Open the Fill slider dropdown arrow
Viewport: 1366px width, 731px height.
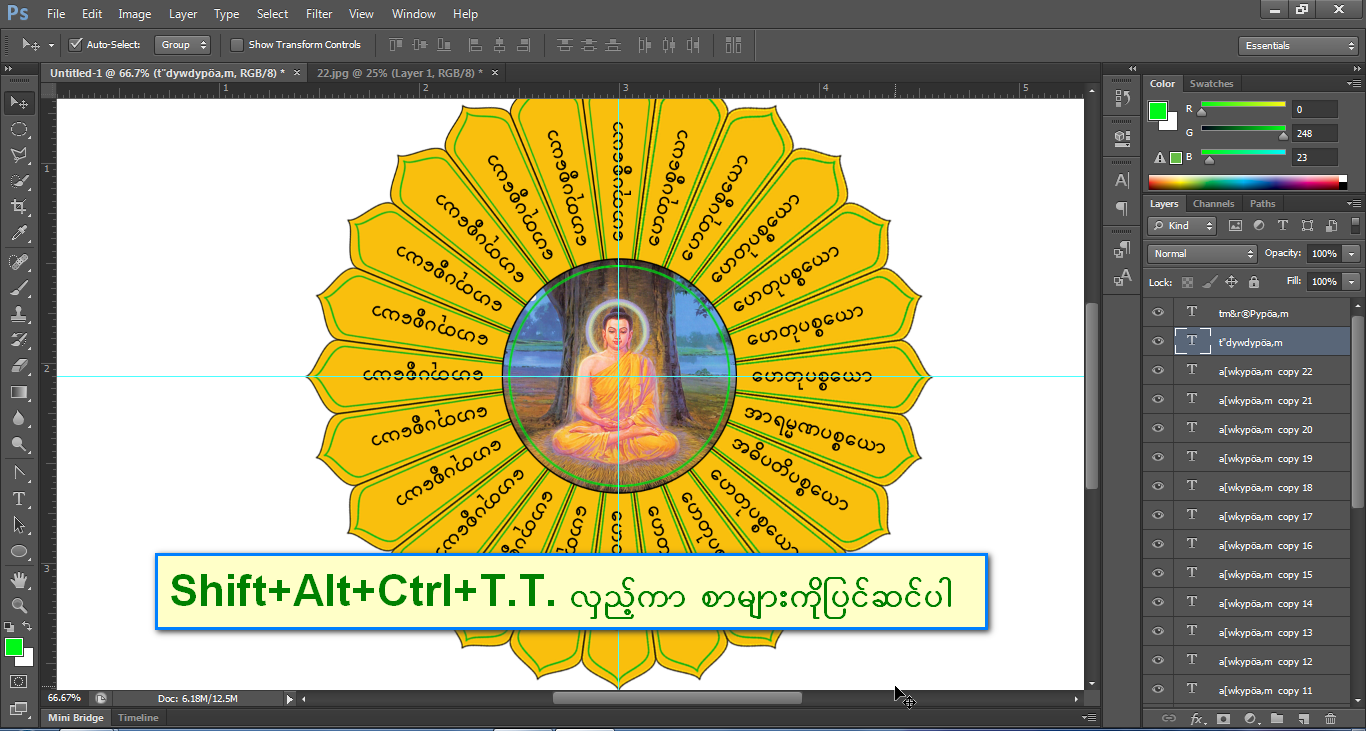(1352, 282)
